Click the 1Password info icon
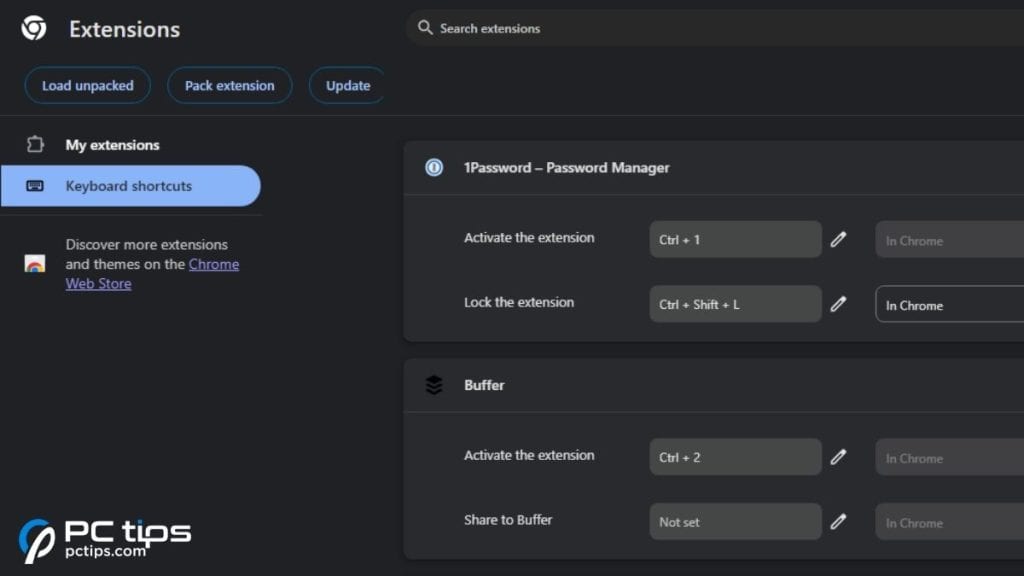Image resolution: width=1024 pixels, height=576 pixels. [432, 168]
